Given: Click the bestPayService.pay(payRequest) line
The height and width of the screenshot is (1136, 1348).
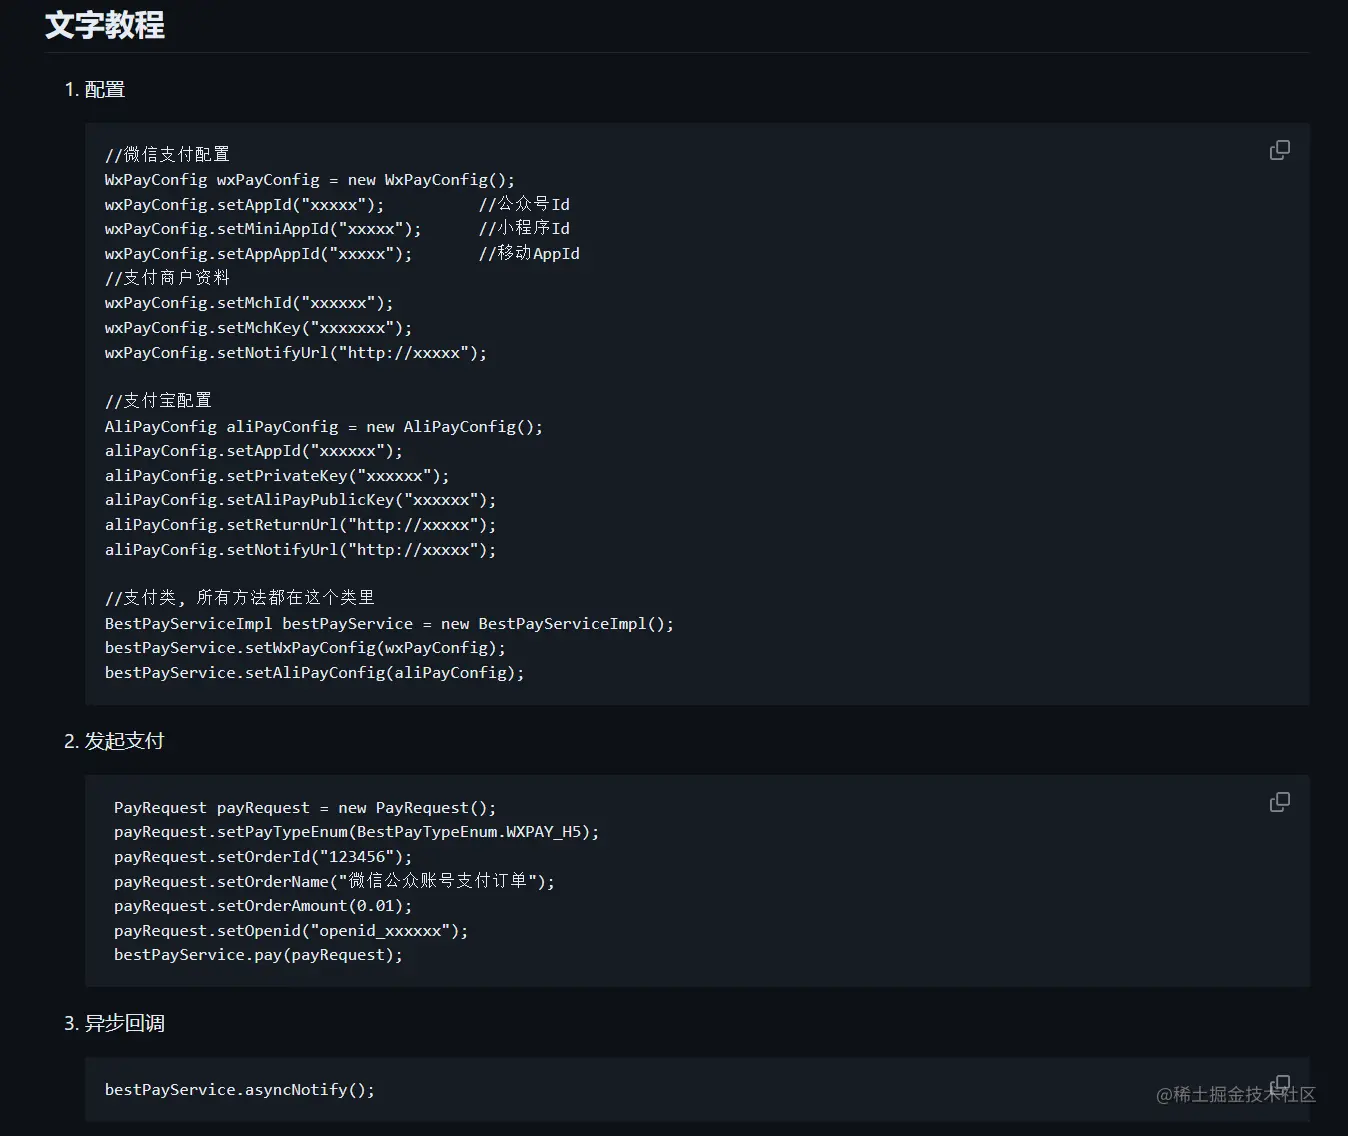Looking at the screenshot, I should coord(258,955).
